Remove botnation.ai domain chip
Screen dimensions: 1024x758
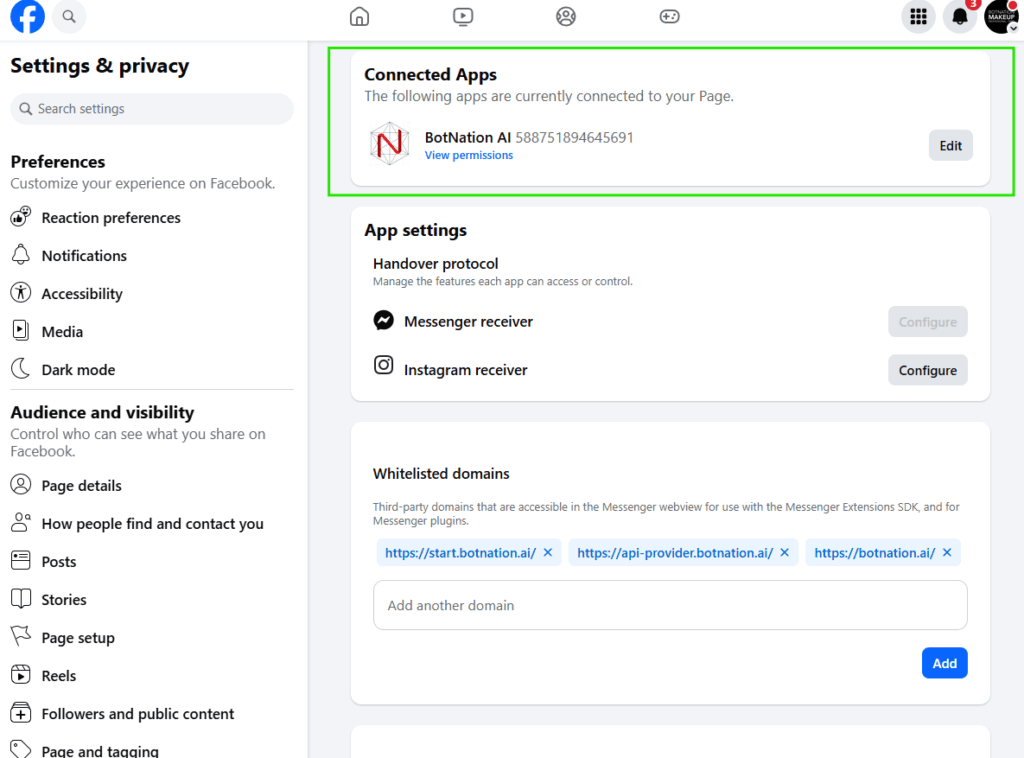coord(947,553)
